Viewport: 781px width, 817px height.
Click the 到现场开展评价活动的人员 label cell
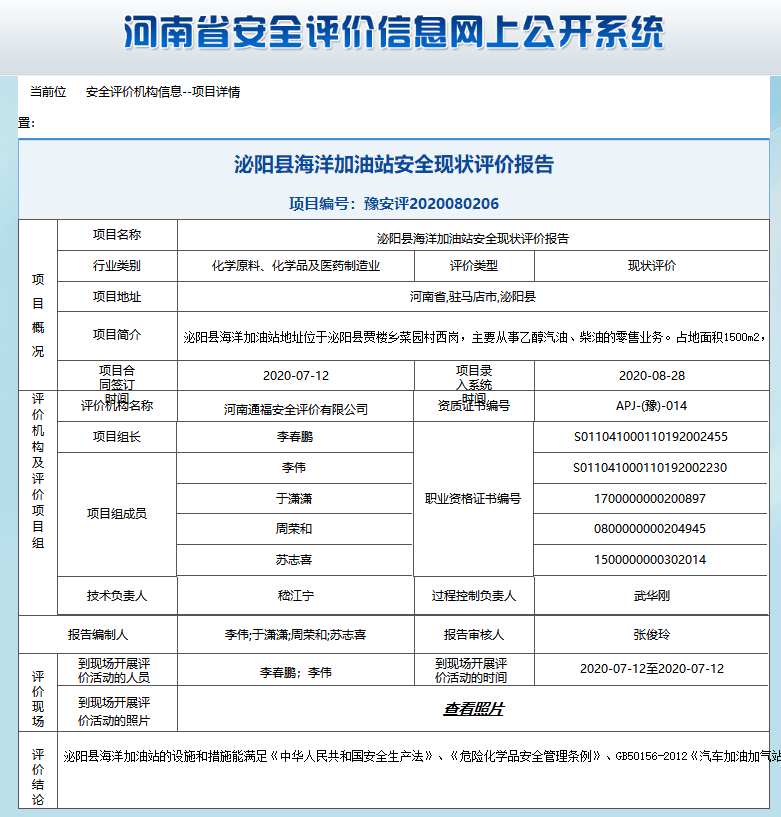pyautogui.click(x=117, y=671)
